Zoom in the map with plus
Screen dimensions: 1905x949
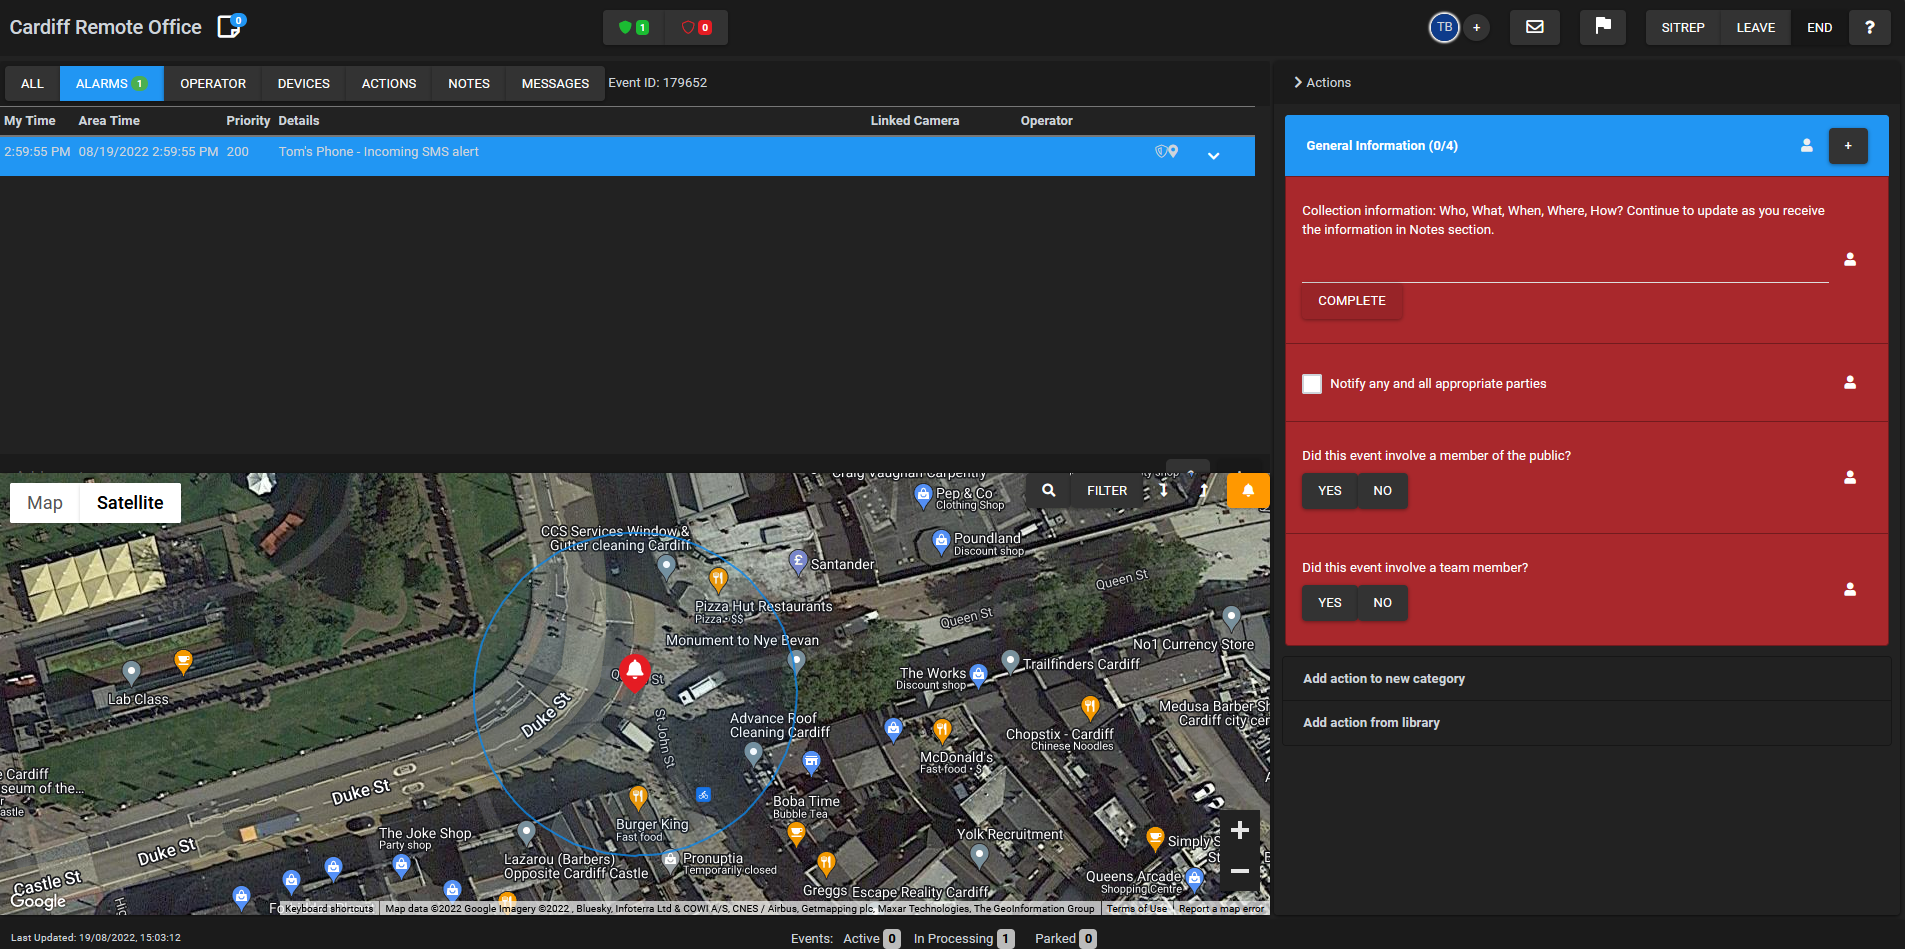[1240, 830]
